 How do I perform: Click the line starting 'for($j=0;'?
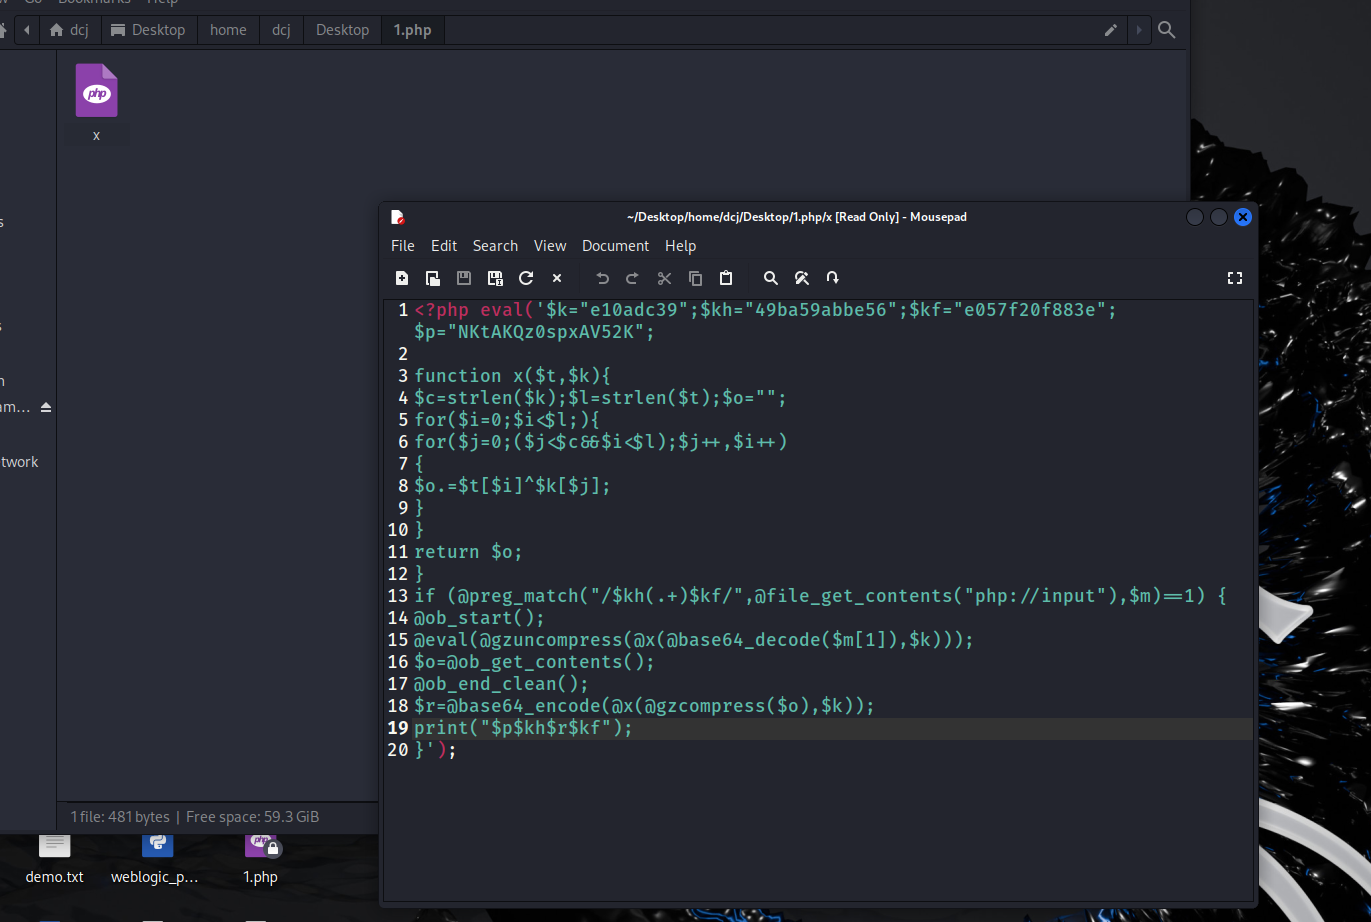(x=600, y=442)
